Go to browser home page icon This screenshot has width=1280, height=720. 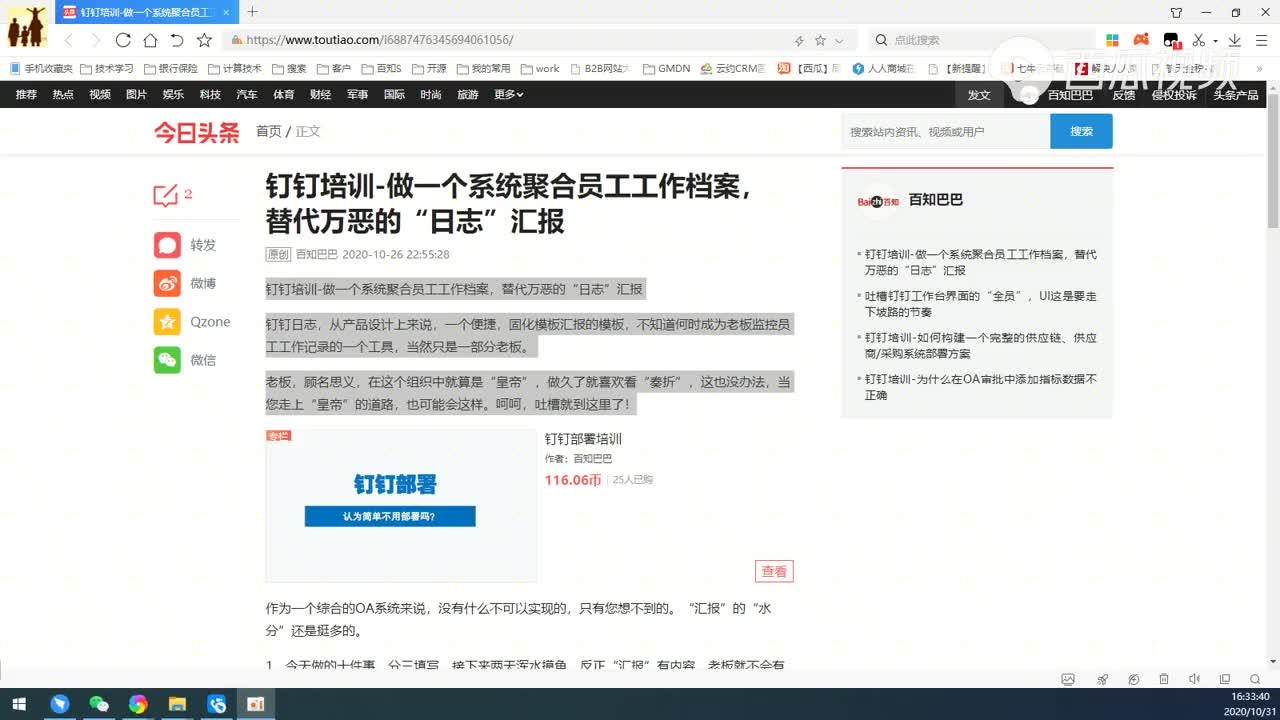(150, 40)
